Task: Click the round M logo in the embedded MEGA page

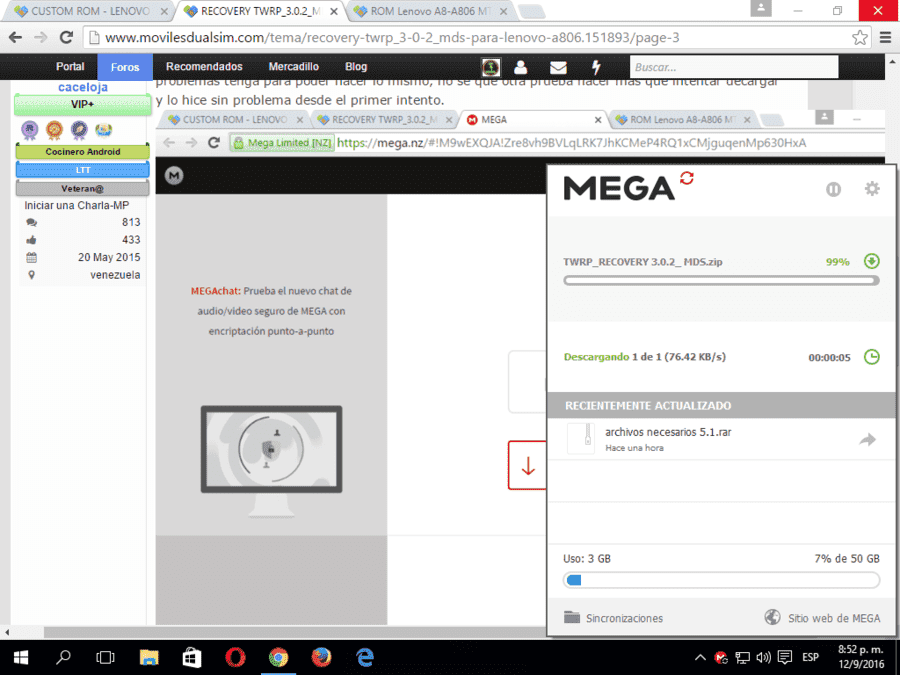Action: tap(174, 176)
